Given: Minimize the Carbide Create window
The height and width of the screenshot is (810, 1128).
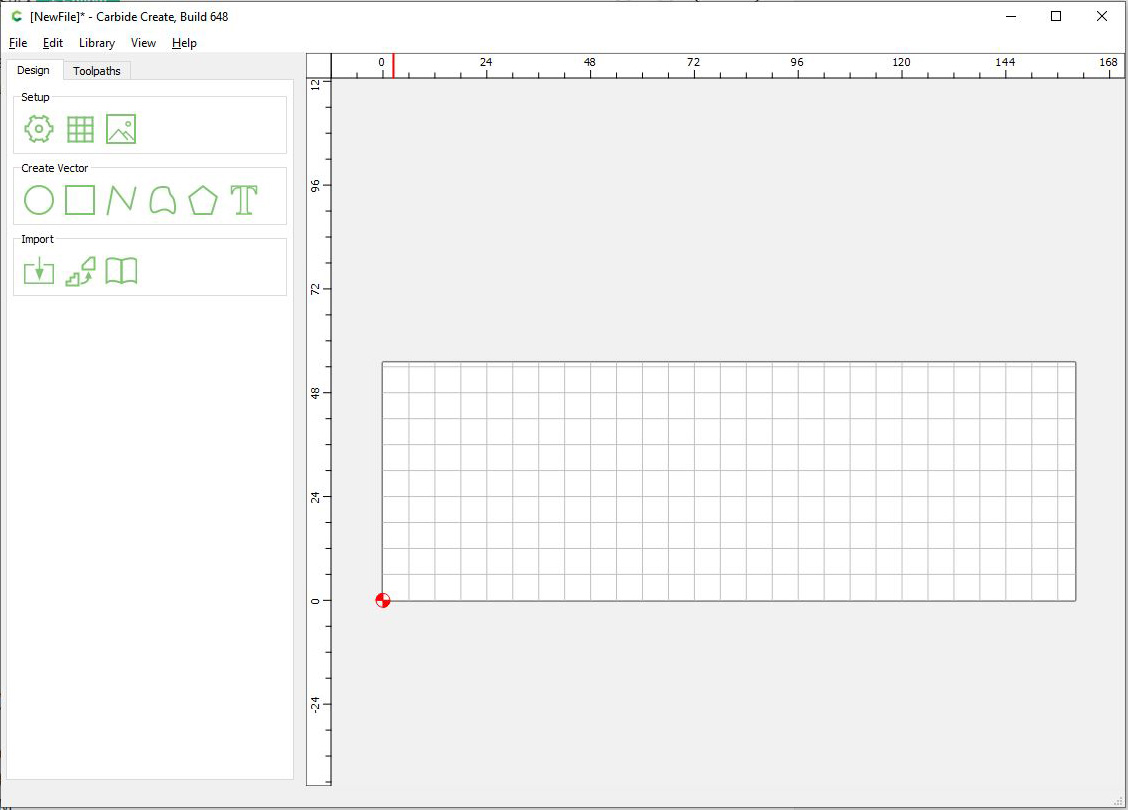Looking at the screenshot, I should 1011,16.
